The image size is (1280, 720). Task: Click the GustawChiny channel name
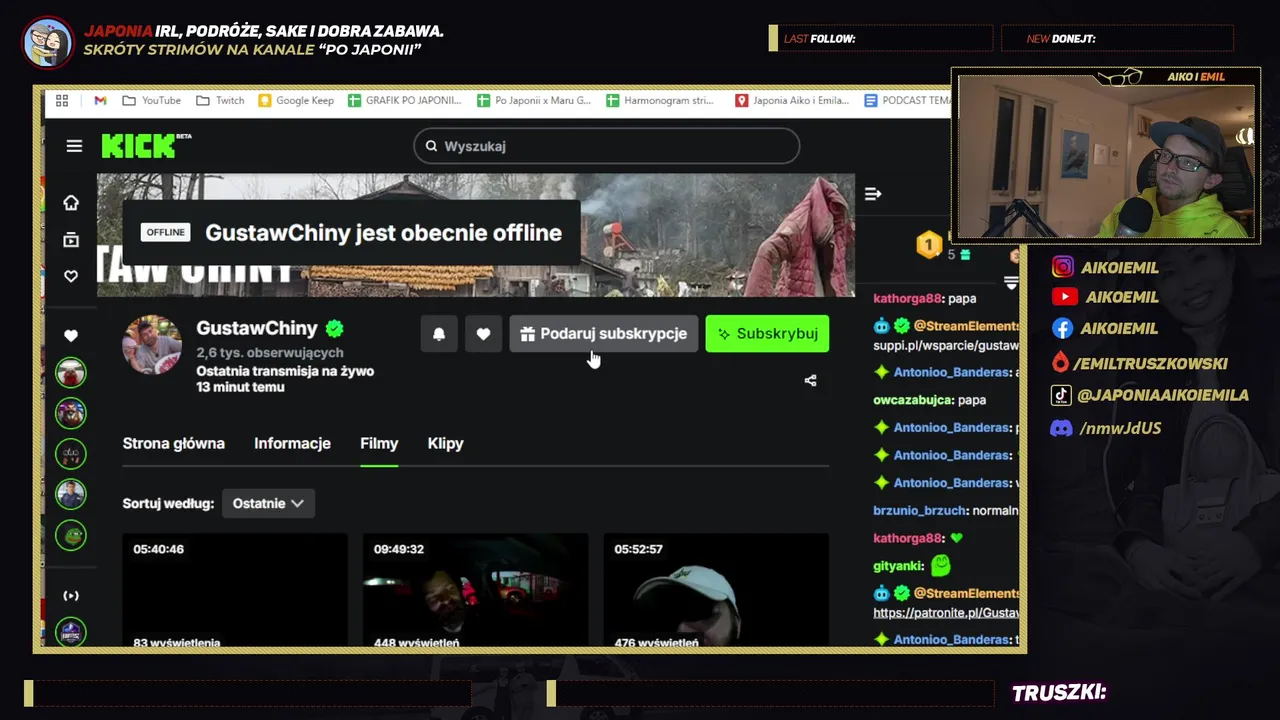pos(257,328)
